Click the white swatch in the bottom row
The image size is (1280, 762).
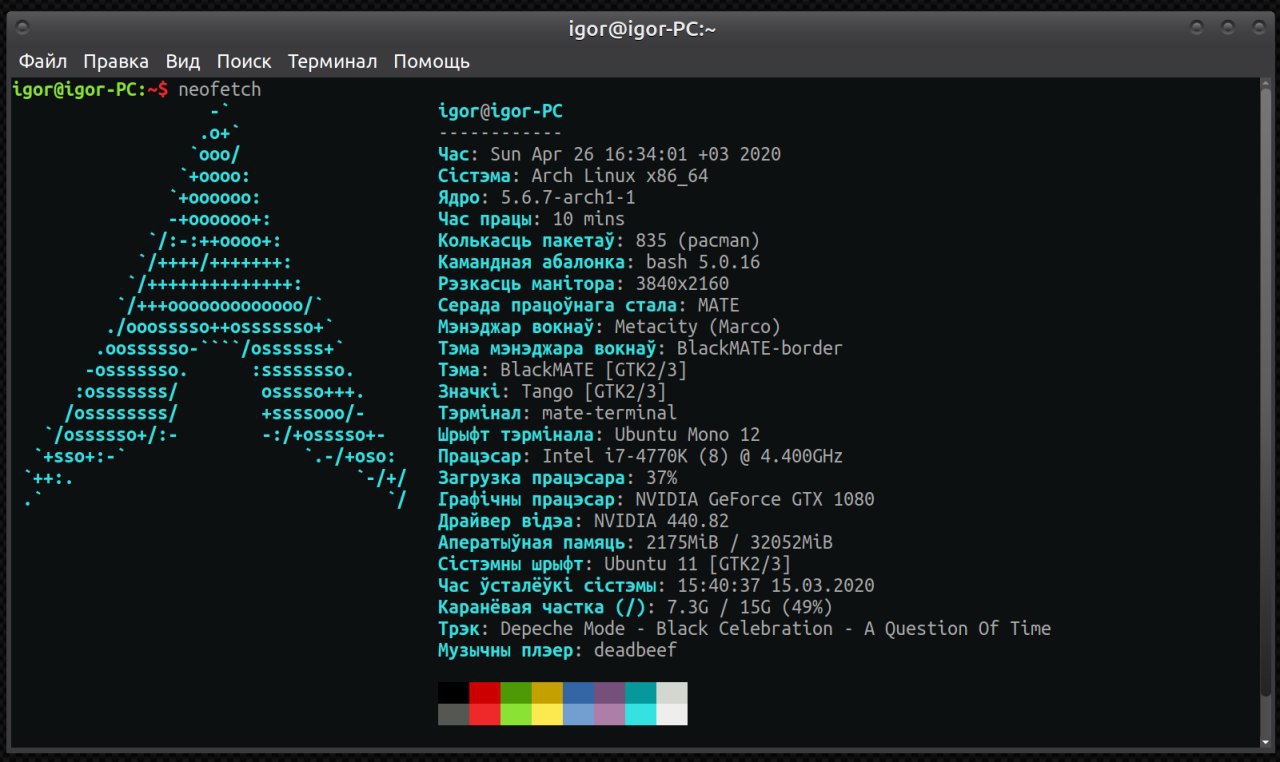pyautogui.click(x=672, y=714)
